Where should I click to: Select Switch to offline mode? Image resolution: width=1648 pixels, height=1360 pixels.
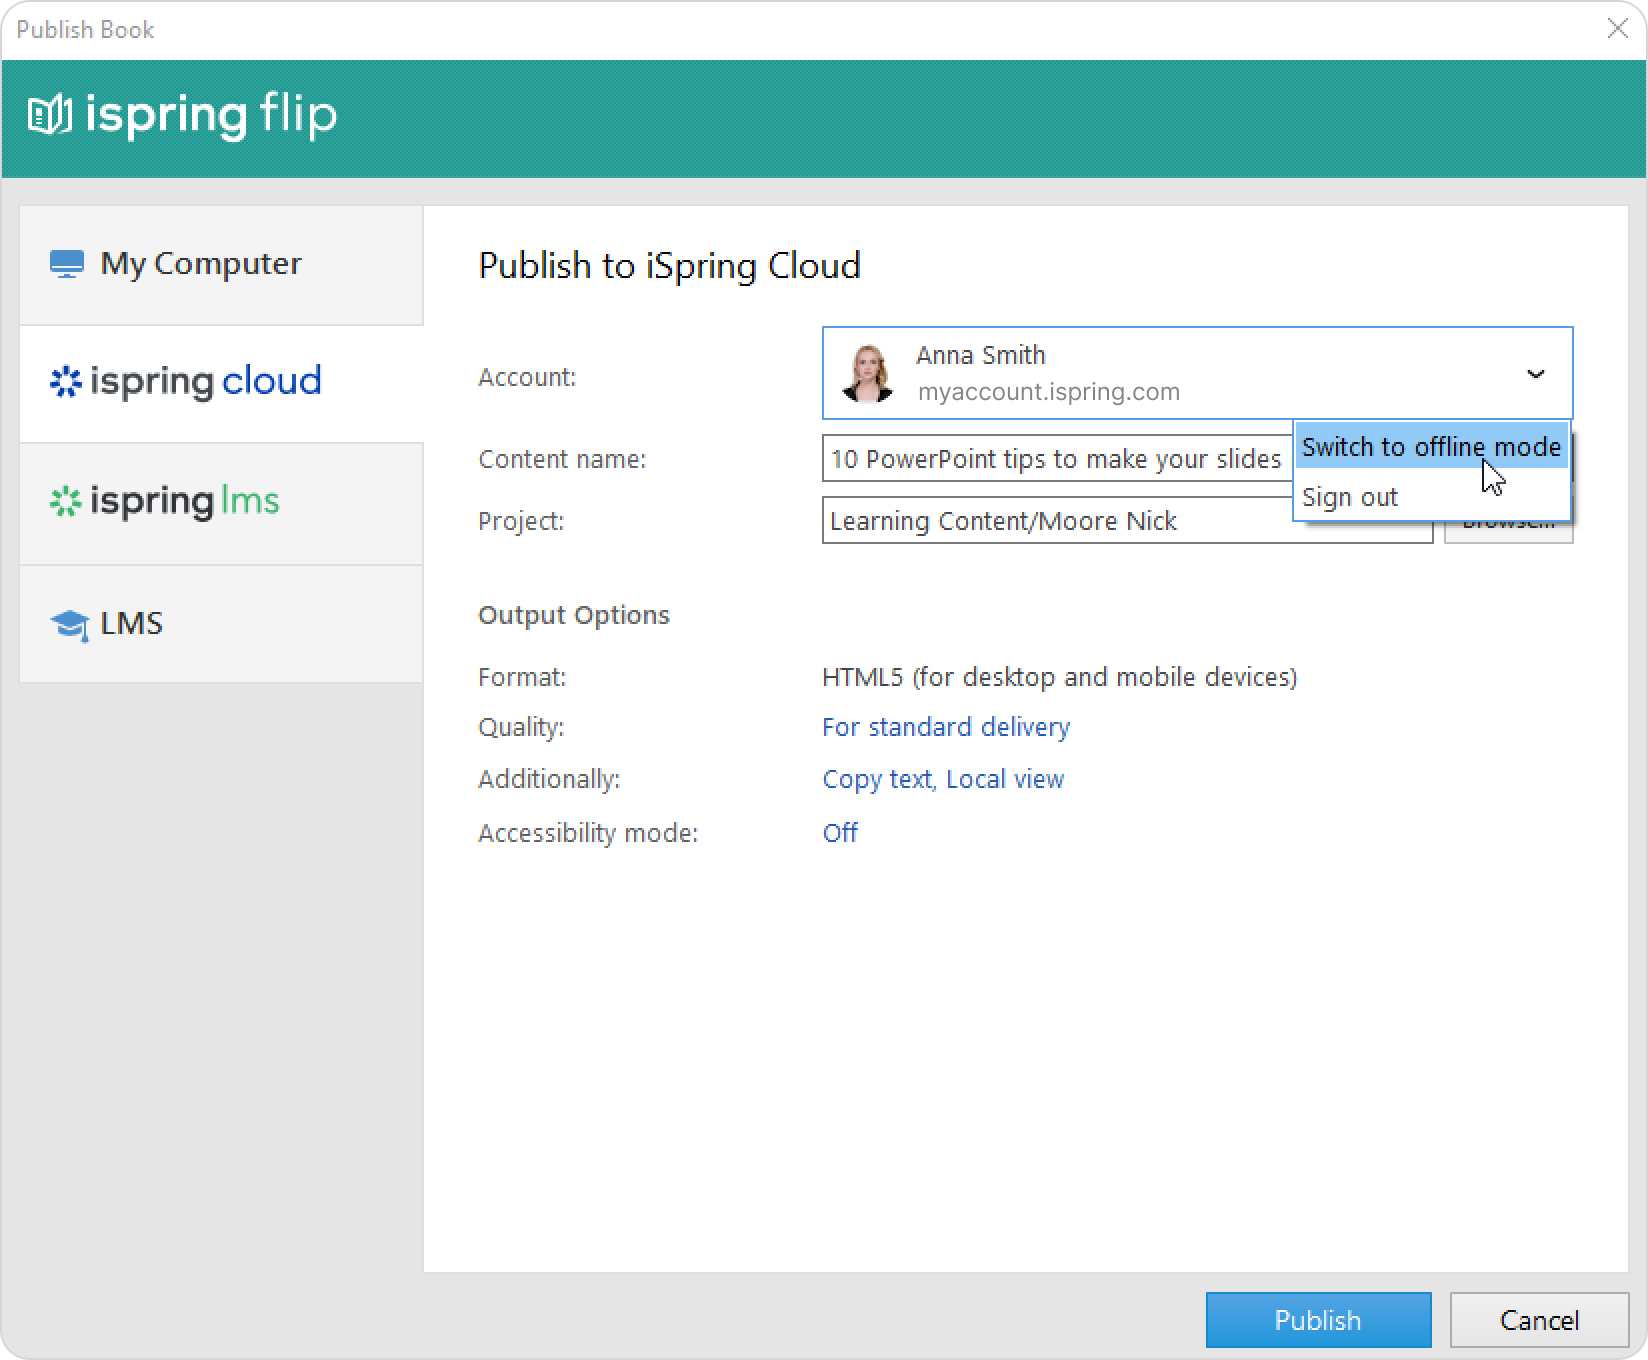click(x=1430, y=447)
